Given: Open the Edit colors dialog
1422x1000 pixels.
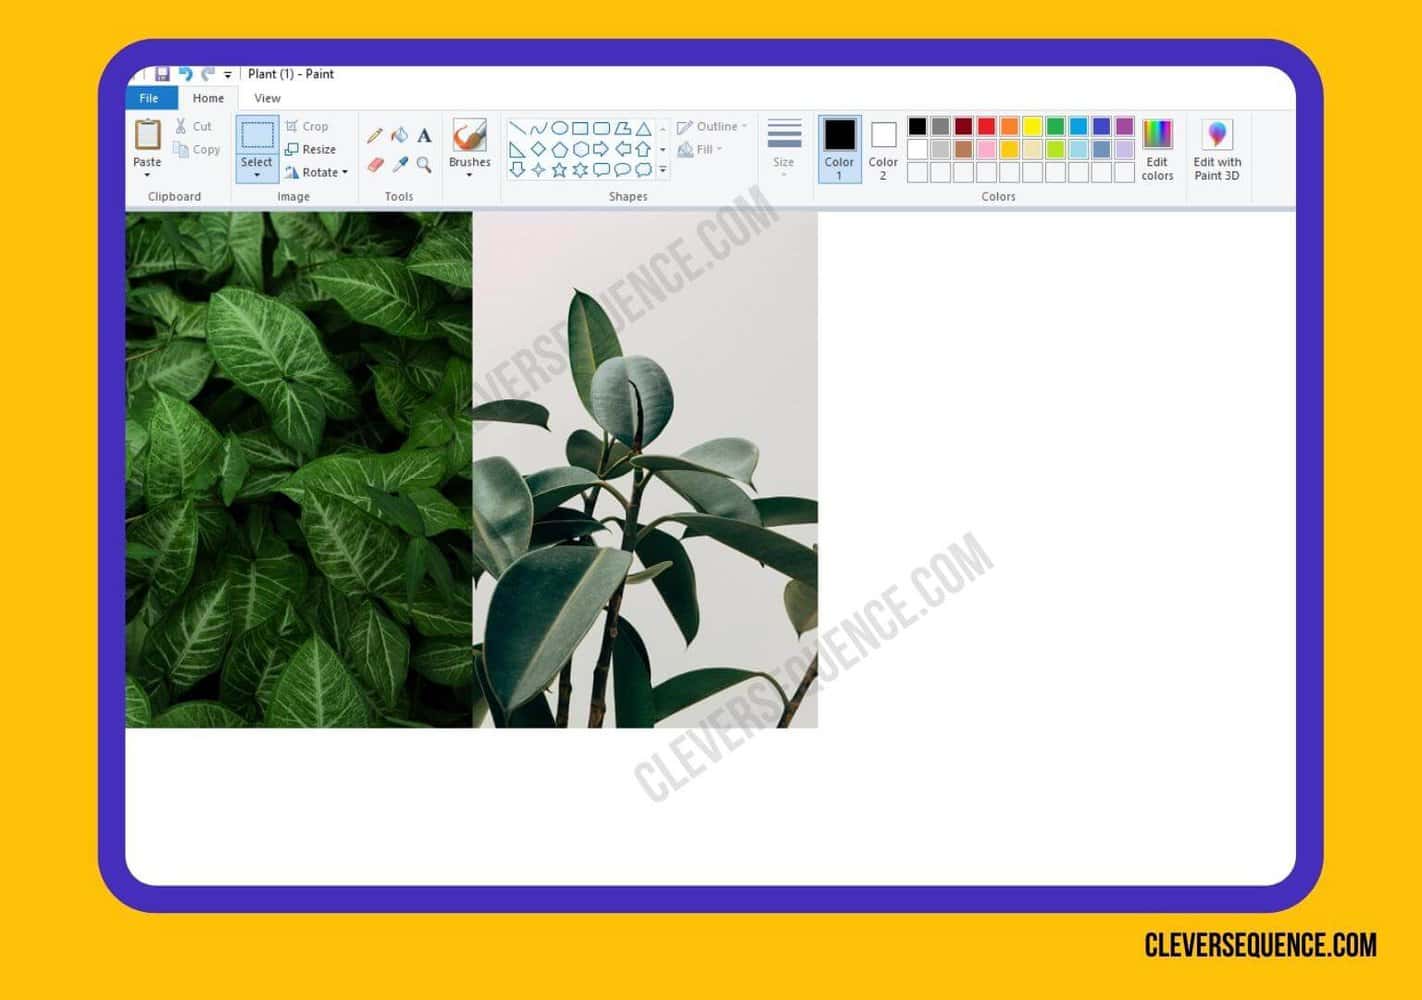Looking at the screenshot, I should 1157,150.
